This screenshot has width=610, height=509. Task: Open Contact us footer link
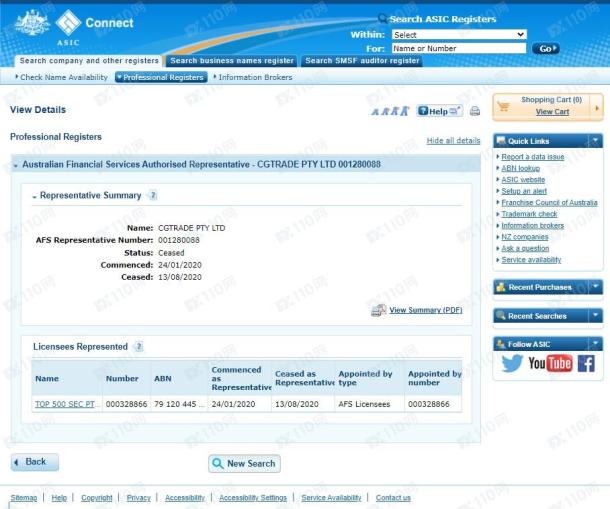pos(393,498)
